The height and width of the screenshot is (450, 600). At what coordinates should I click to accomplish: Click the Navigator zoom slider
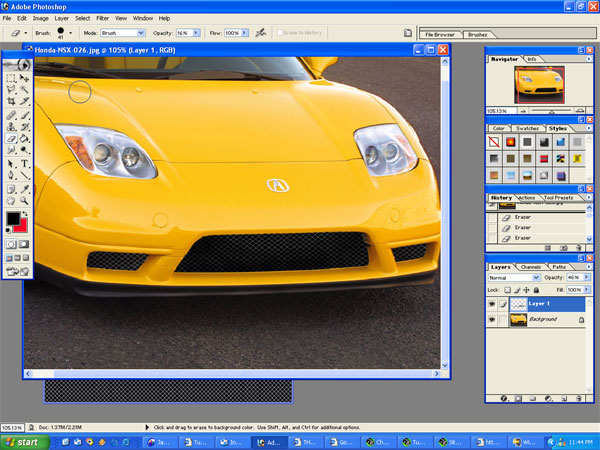coord(551,111)
